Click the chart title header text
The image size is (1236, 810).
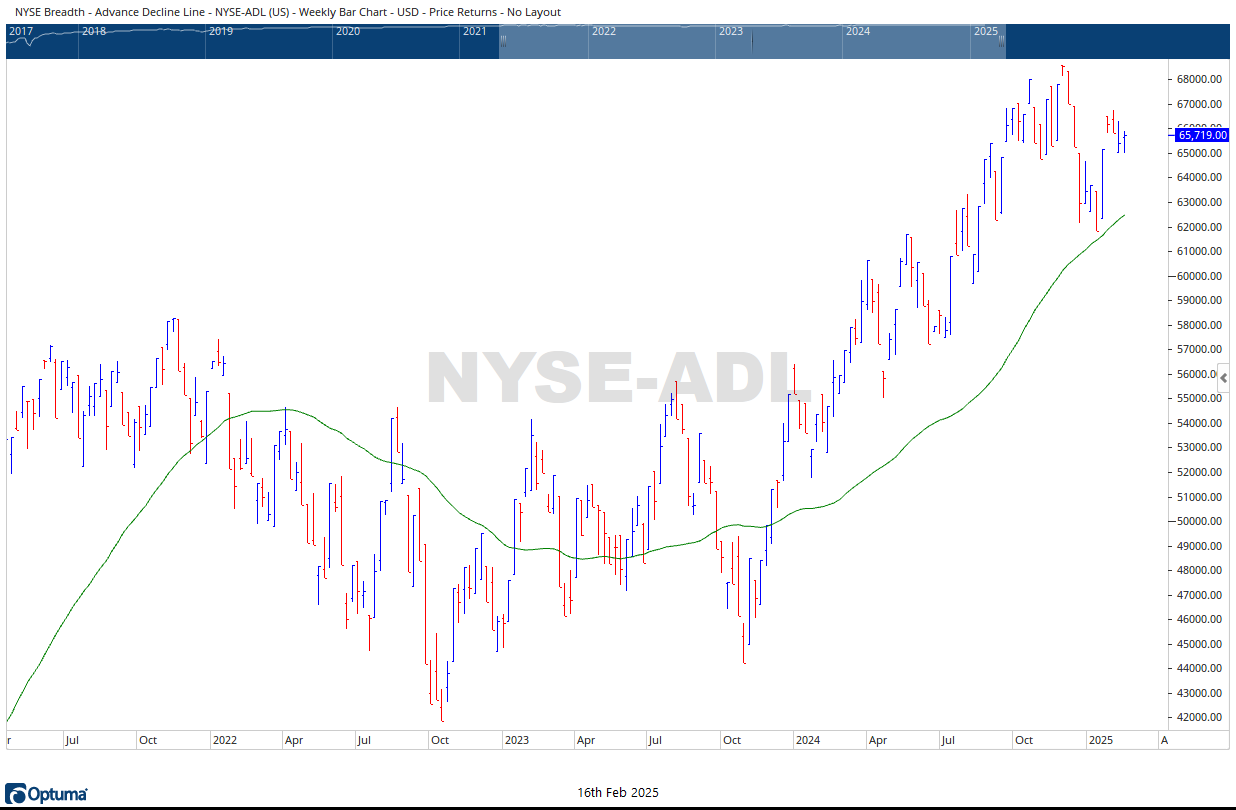coord(288,12)
